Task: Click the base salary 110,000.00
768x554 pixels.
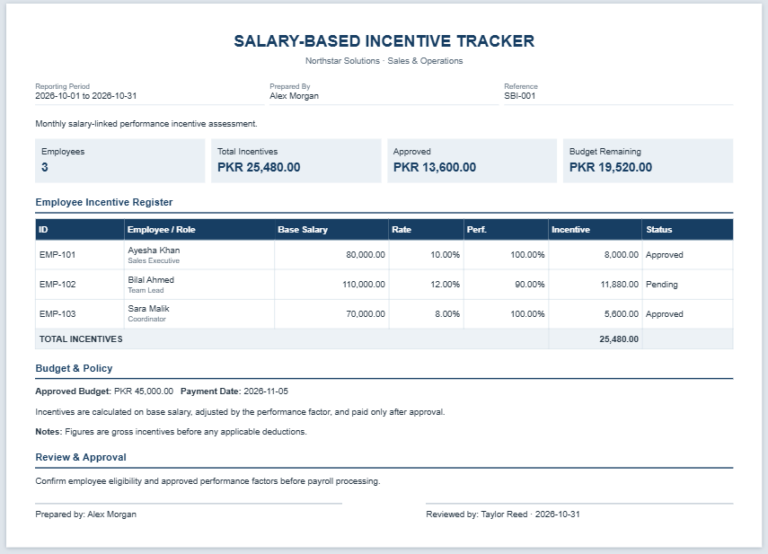Action: pos(363,285)
